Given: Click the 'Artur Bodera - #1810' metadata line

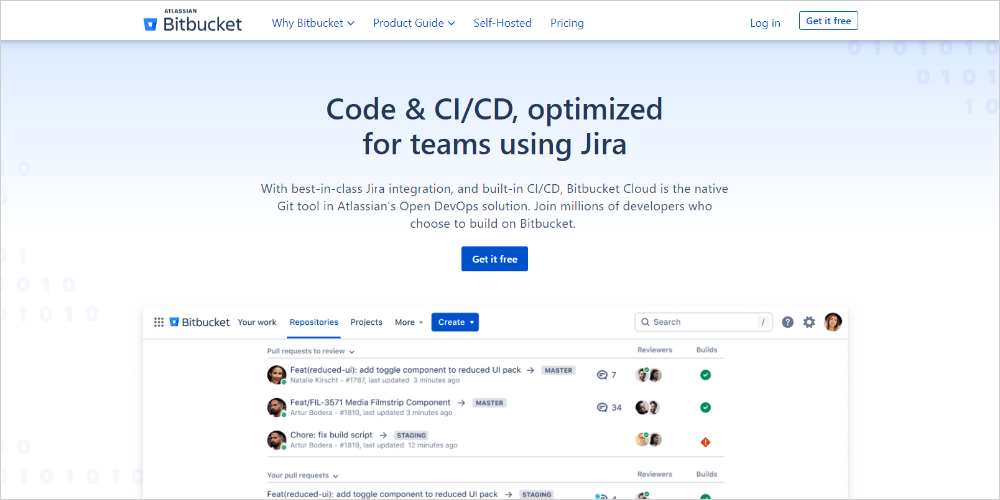Looking at the screenshot, I should (371, 413).
